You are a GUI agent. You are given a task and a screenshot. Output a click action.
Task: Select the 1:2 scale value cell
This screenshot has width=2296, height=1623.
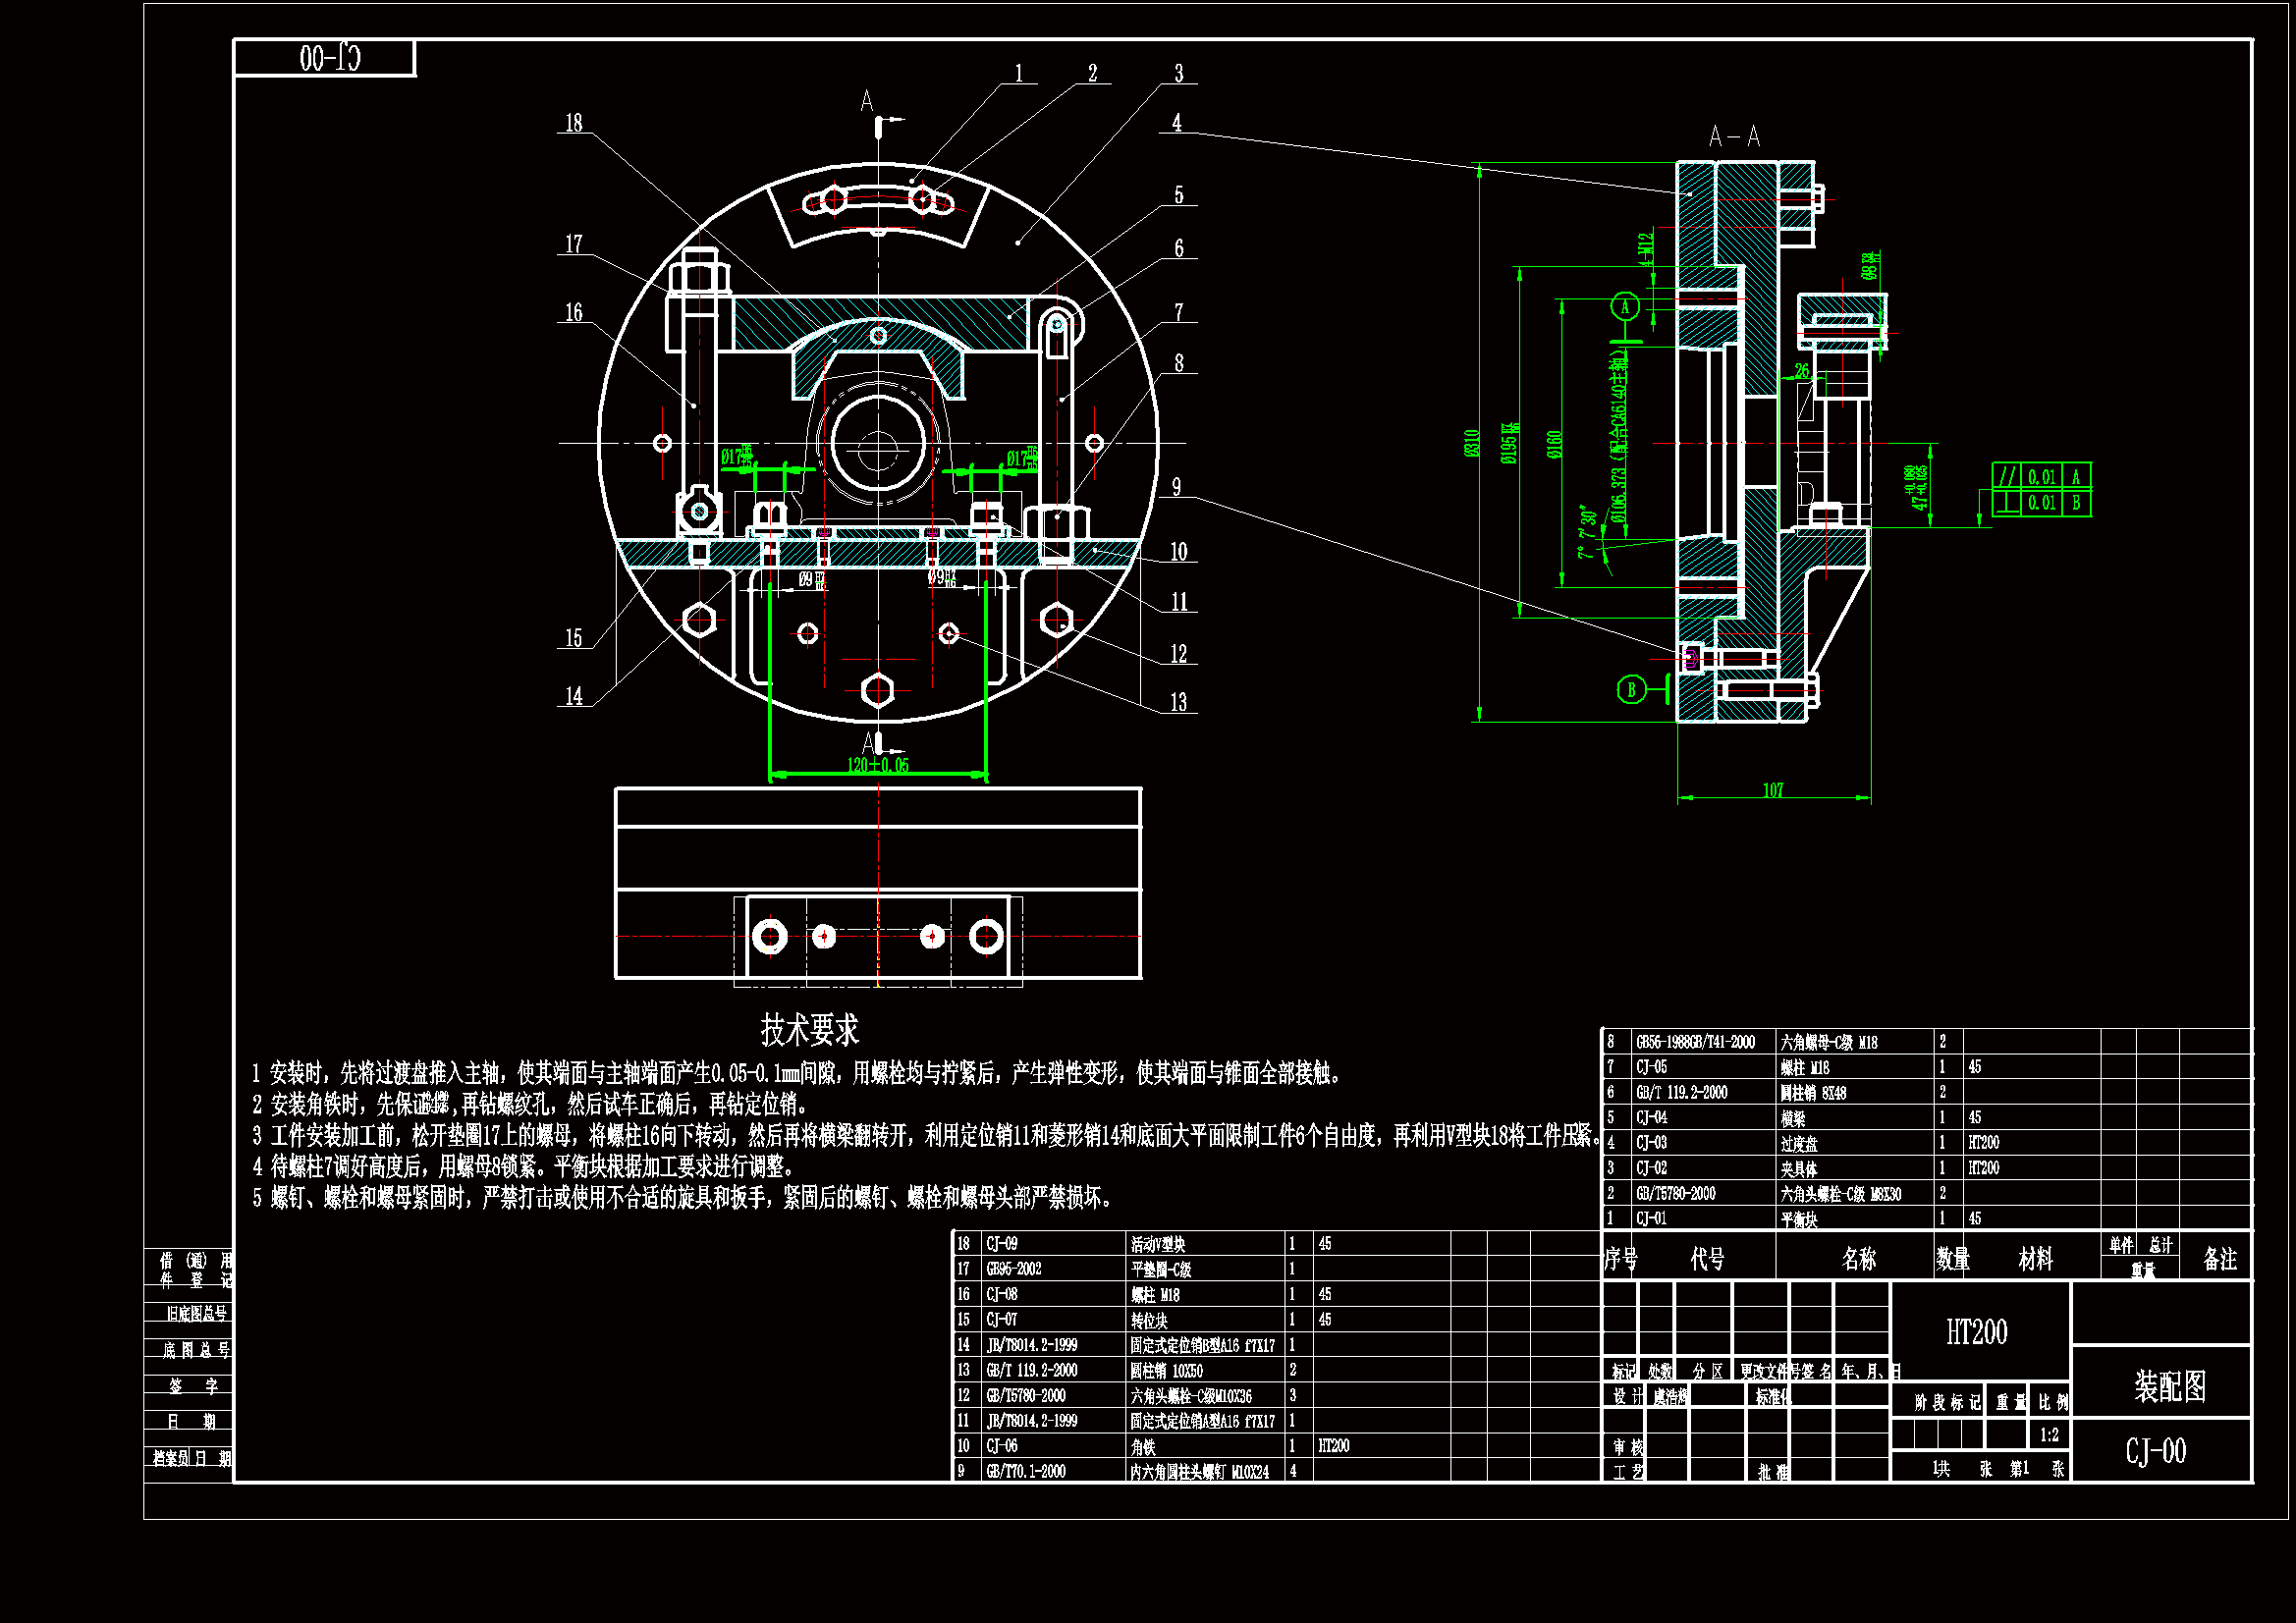click(2049, 1435)
